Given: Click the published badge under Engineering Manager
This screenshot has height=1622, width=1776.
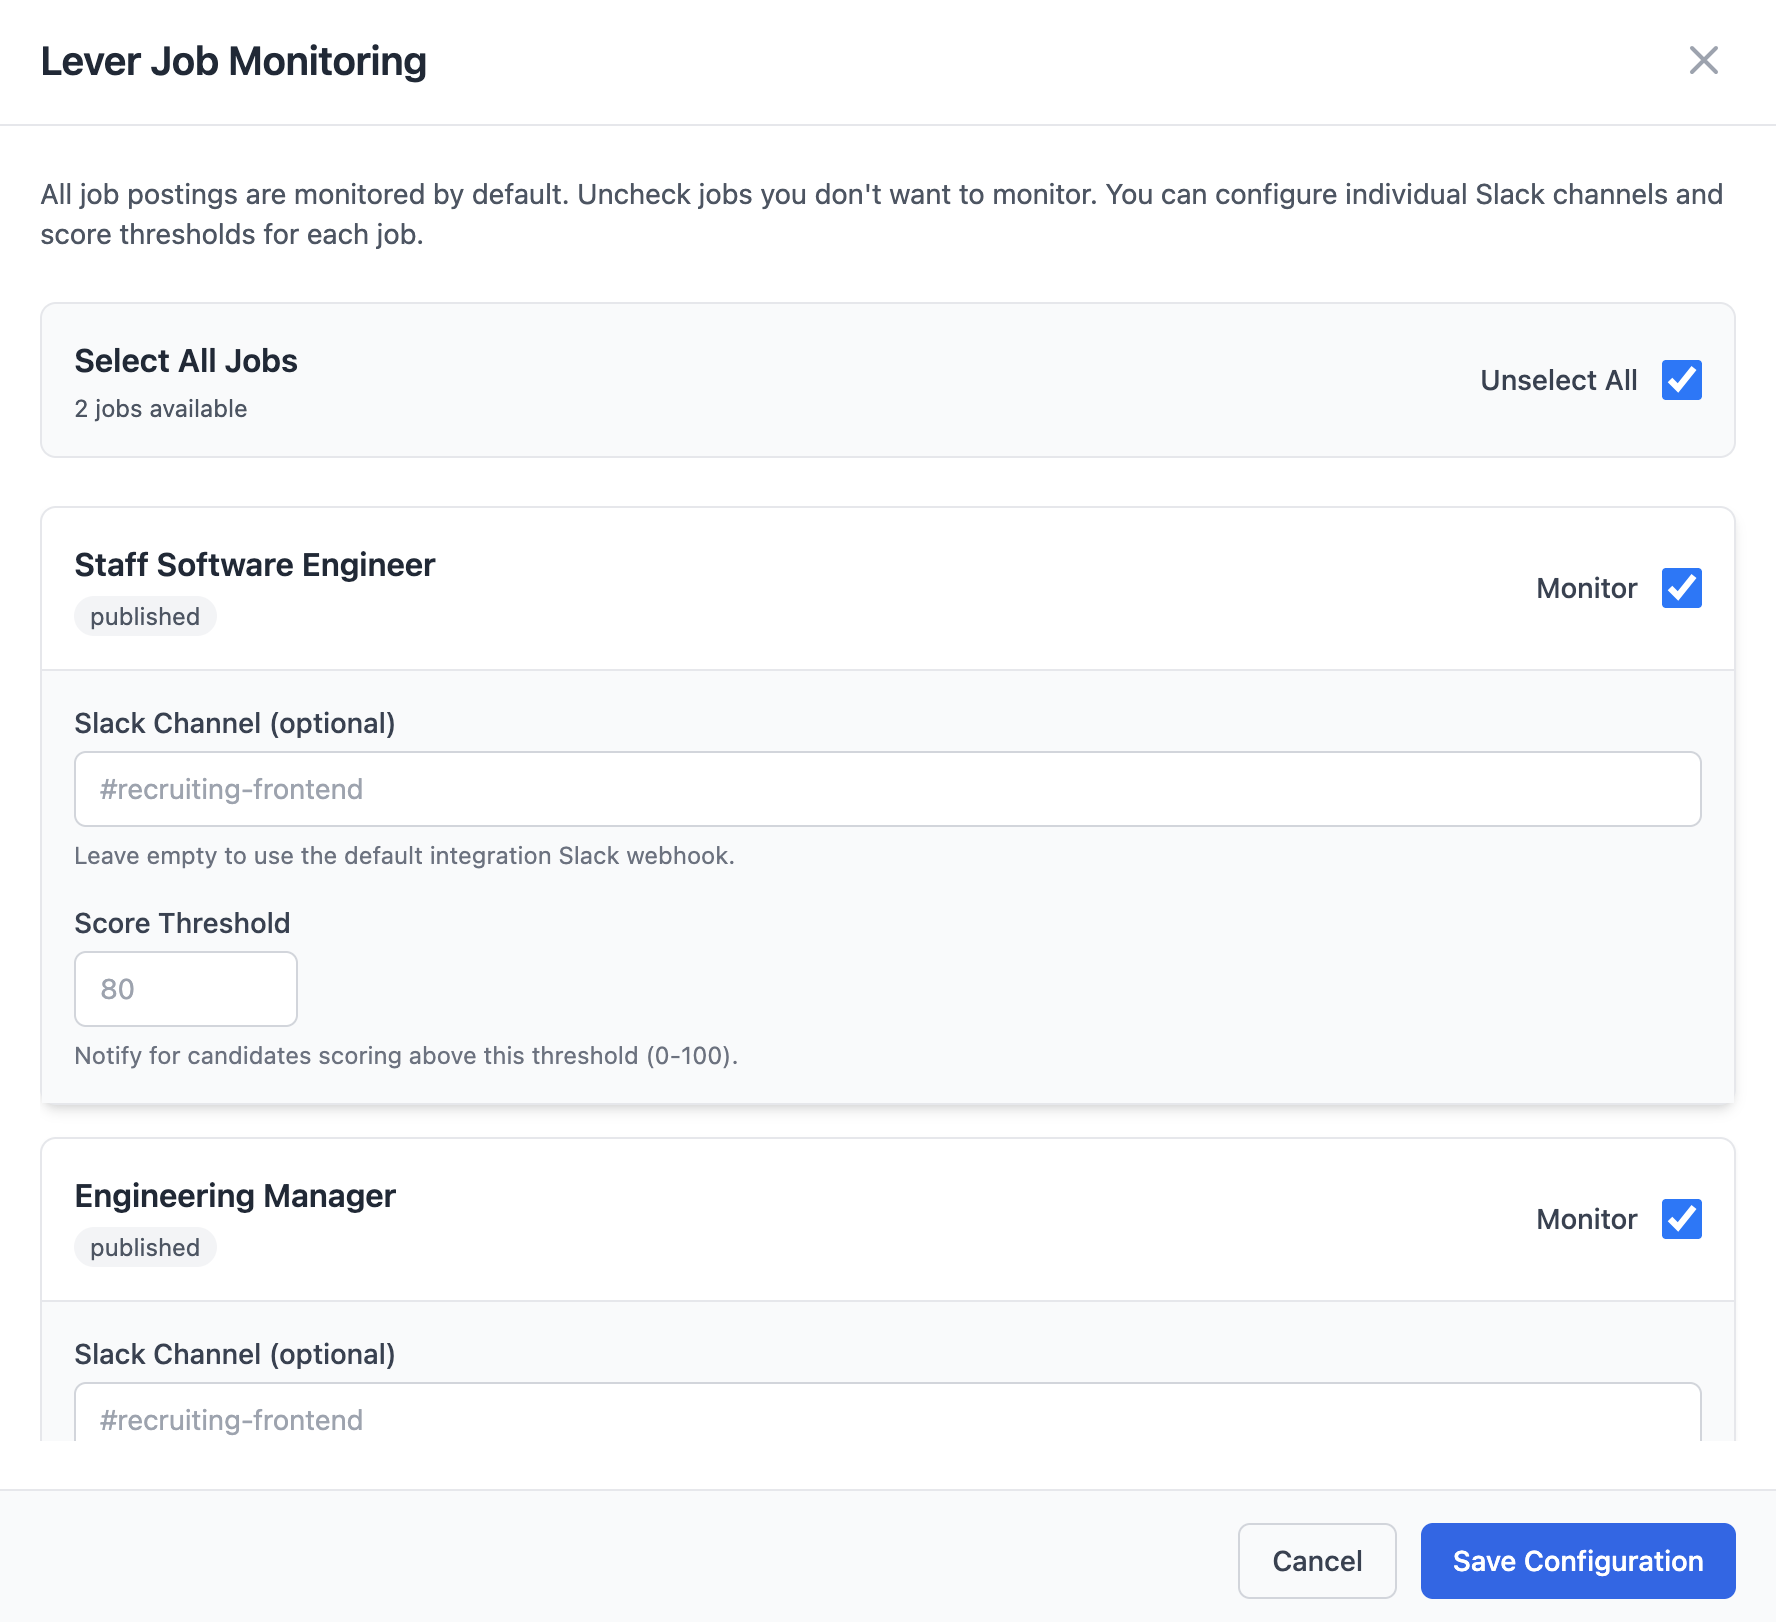Looking at the screenshot, I should click(144, 1247).
